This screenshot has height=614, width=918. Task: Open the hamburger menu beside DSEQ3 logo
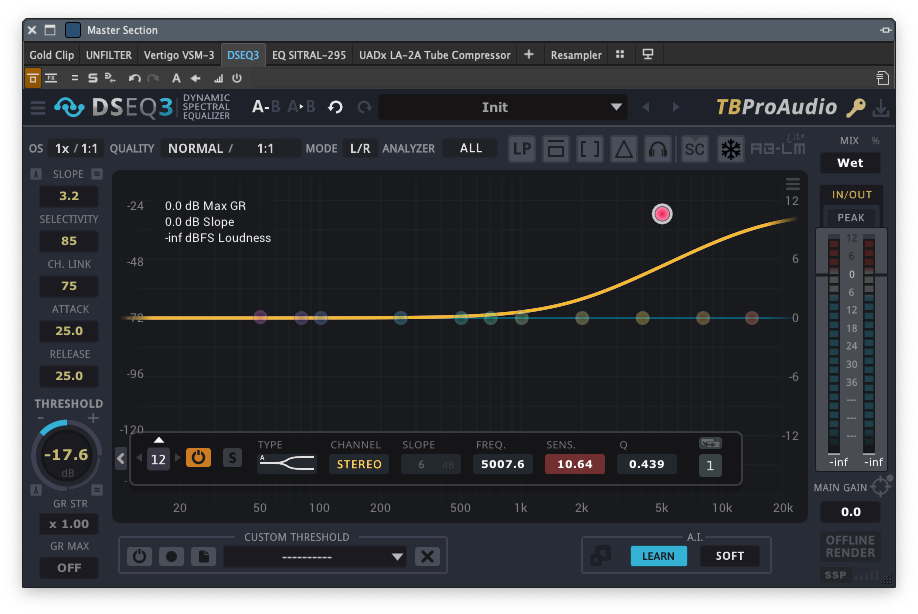click(x=37, y=107)
